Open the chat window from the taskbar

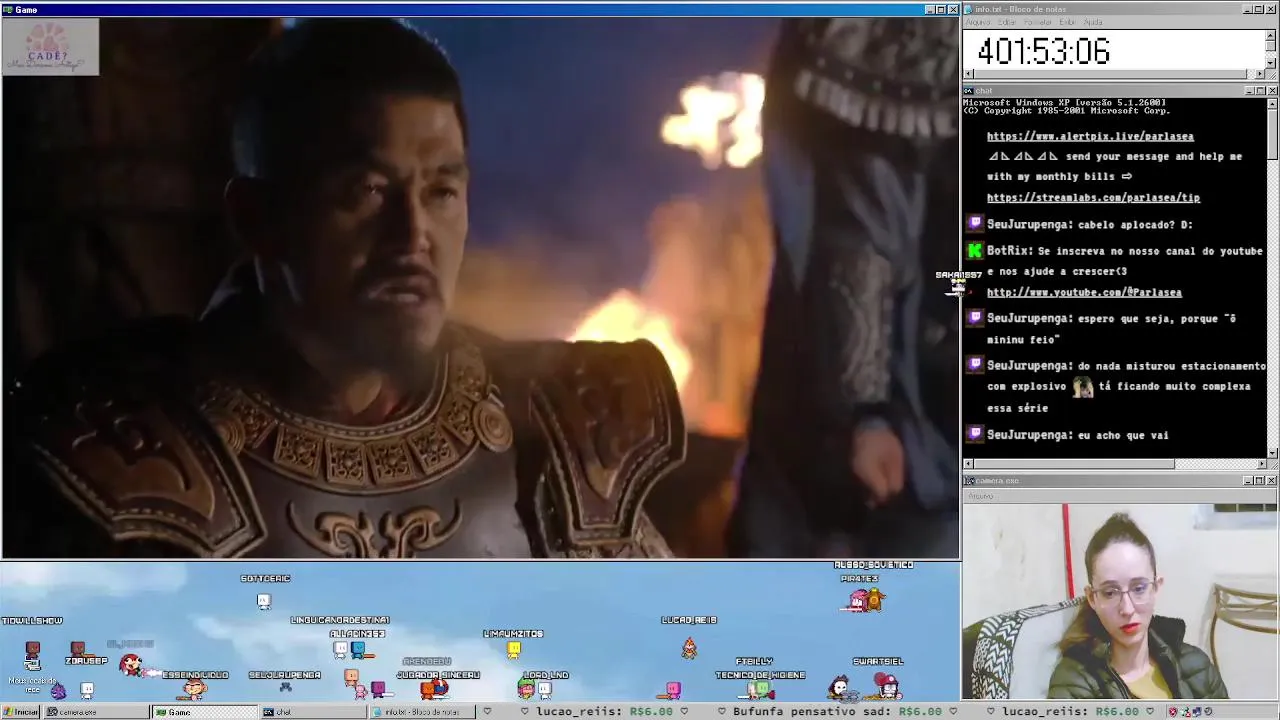(x=312, y=712)
